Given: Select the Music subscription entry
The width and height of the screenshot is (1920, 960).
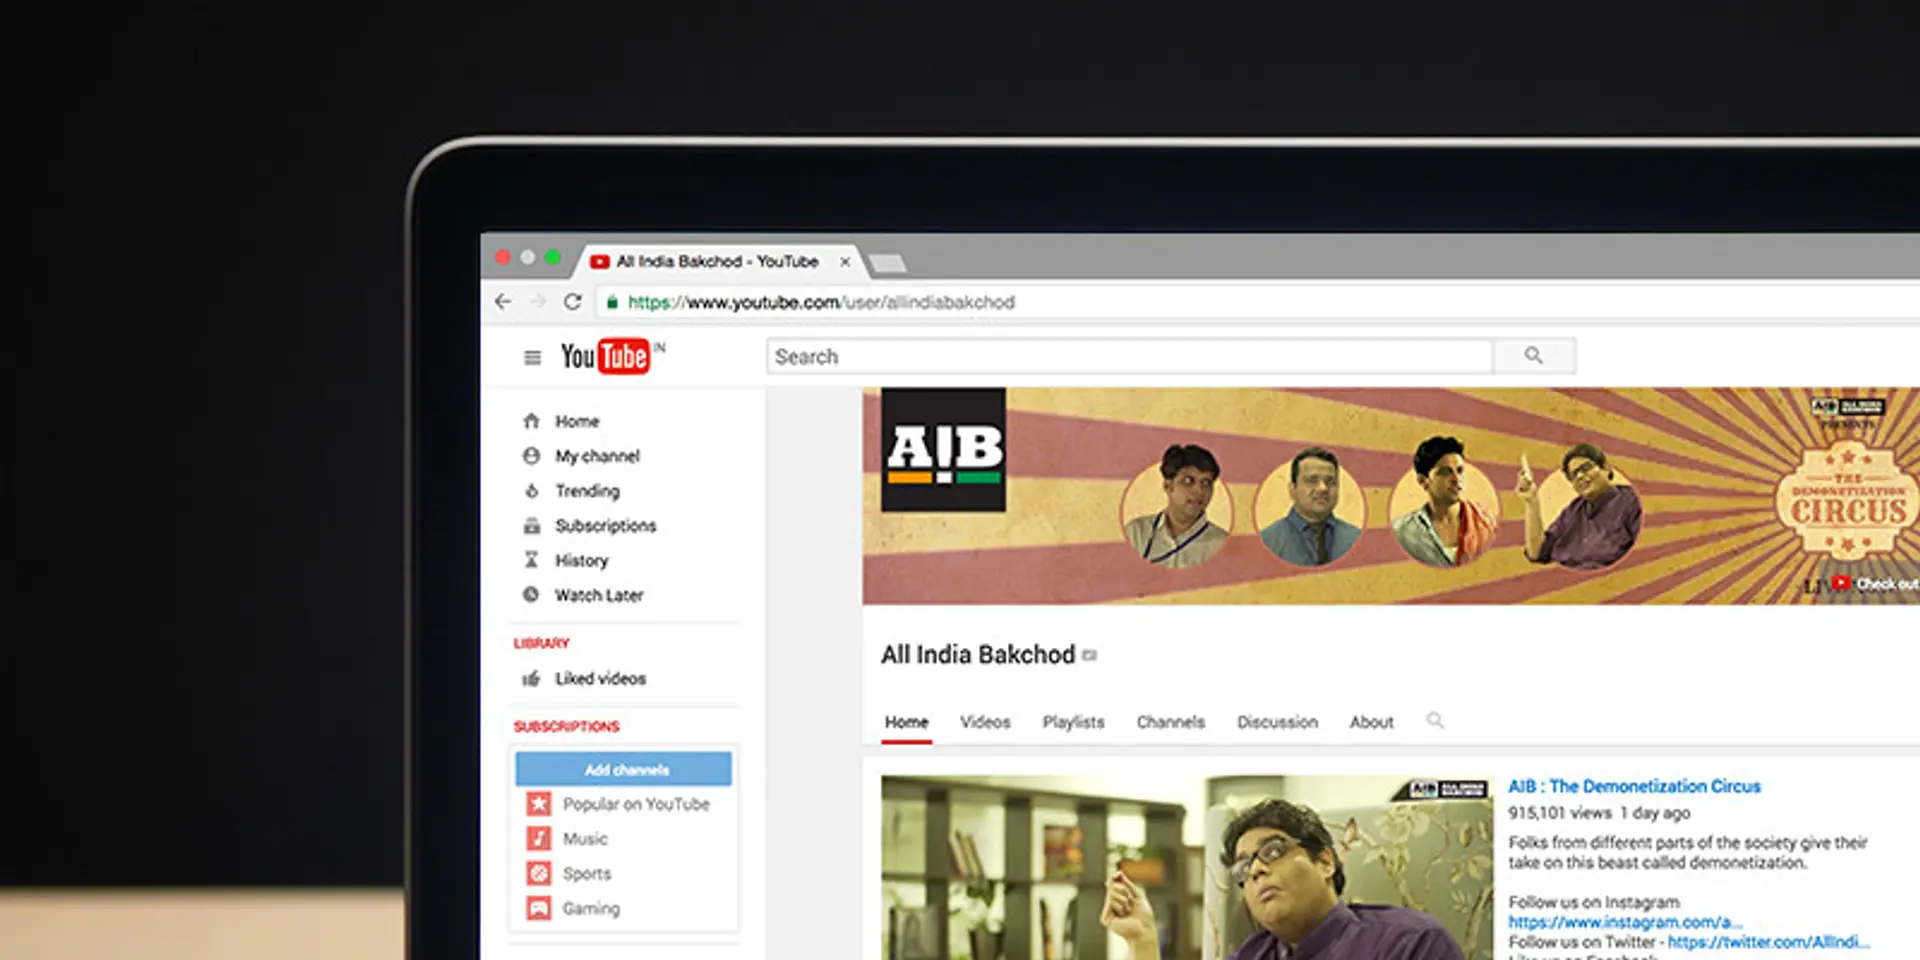Looking at the screenshot, I should (585, 839).
